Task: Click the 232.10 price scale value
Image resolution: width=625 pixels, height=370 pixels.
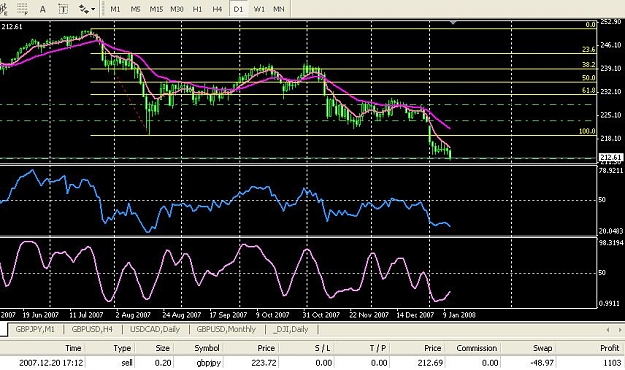Action: [611, 91]
